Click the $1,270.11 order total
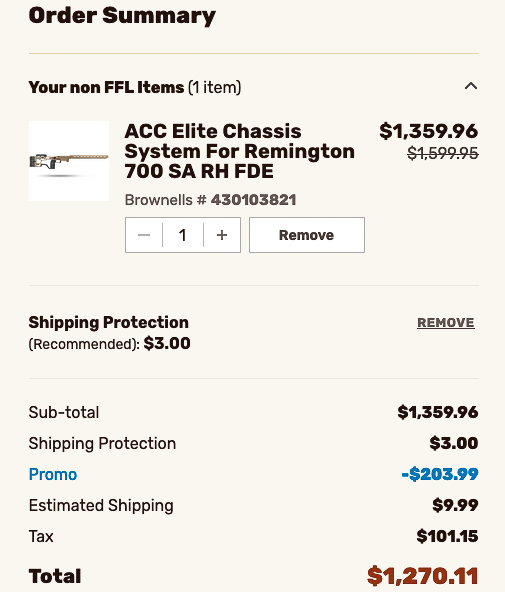Image resolution: width=505 pixels, height=592 pixels. click(x=423, y=576)
